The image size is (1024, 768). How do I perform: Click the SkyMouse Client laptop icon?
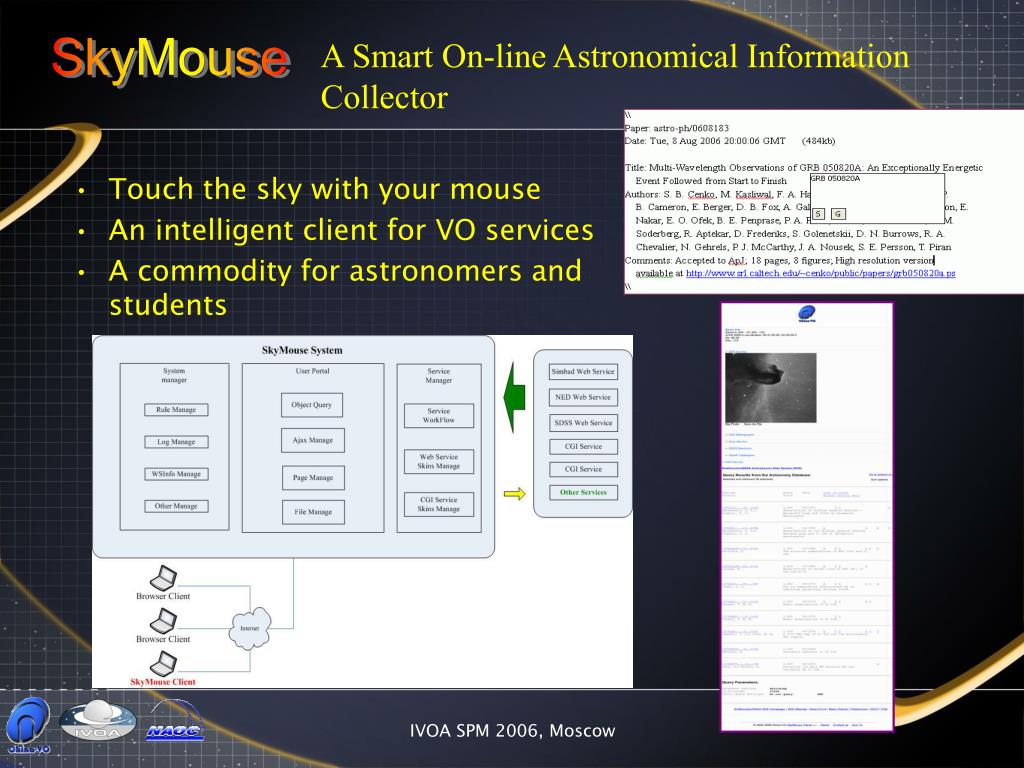(x=163, y=664)
